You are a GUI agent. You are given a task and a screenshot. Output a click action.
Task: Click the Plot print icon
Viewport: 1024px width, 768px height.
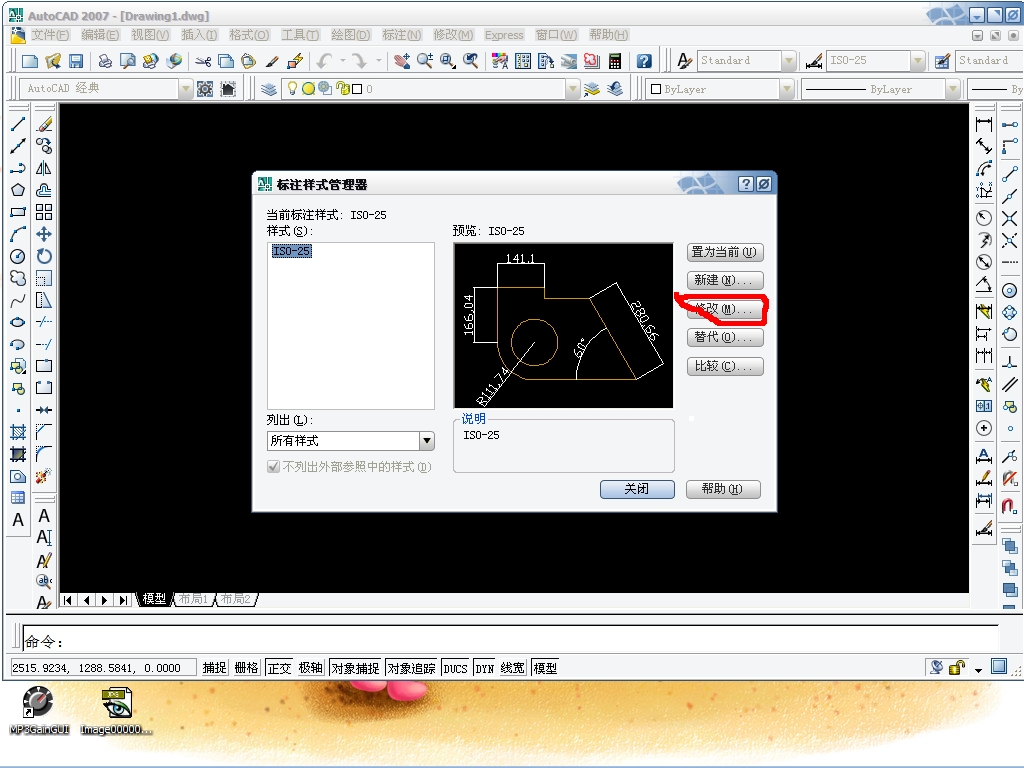(104, 61)
